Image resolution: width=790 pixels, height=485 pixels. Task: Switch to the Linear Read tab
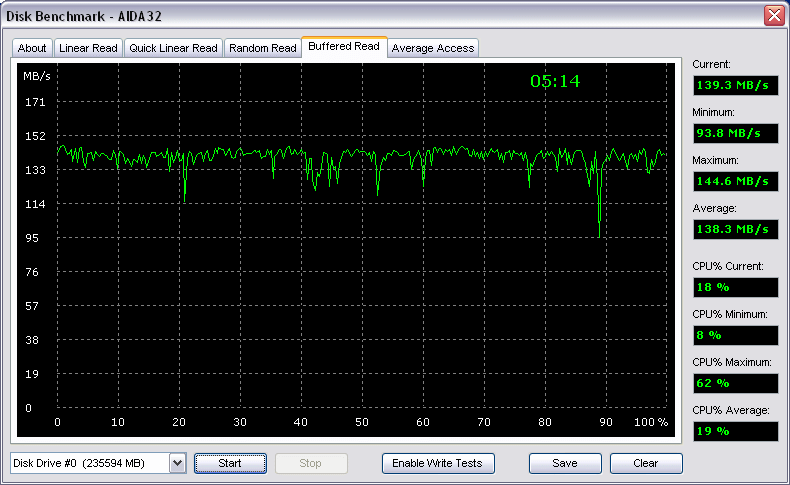click(x=88, y=48)
